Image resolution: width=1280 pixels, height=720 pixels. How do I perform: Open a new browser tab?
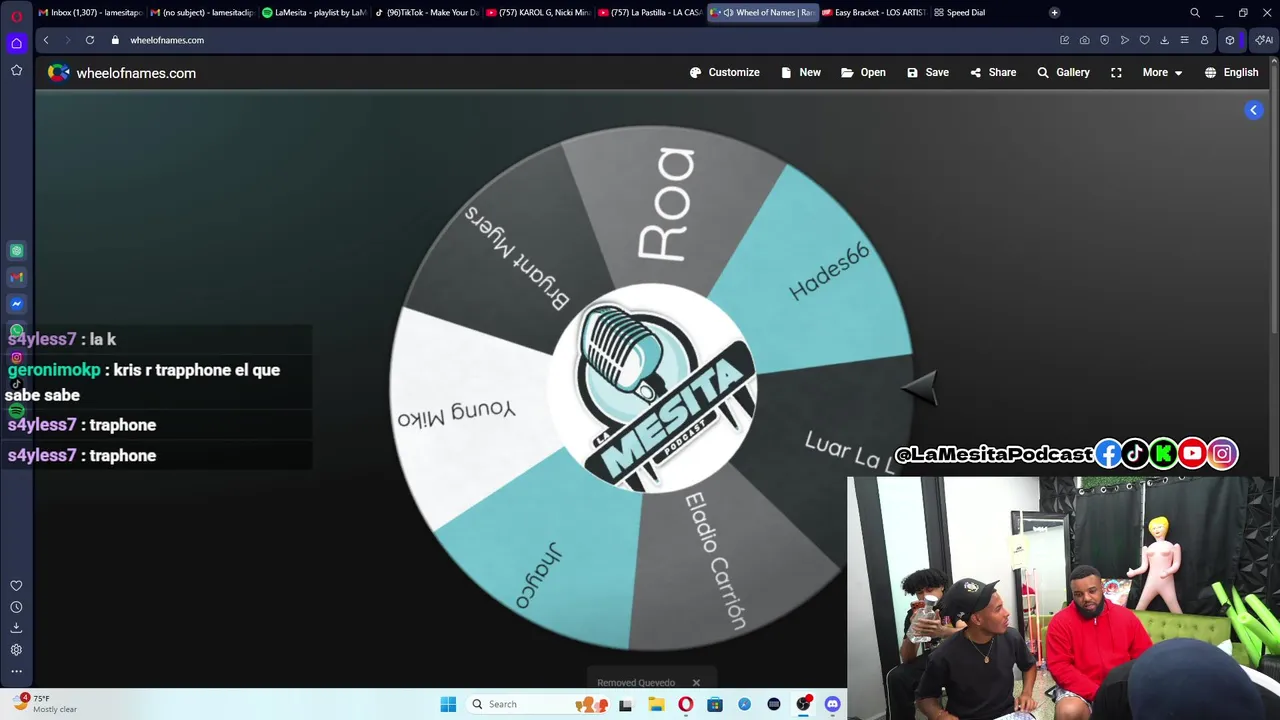[1054, 13]
